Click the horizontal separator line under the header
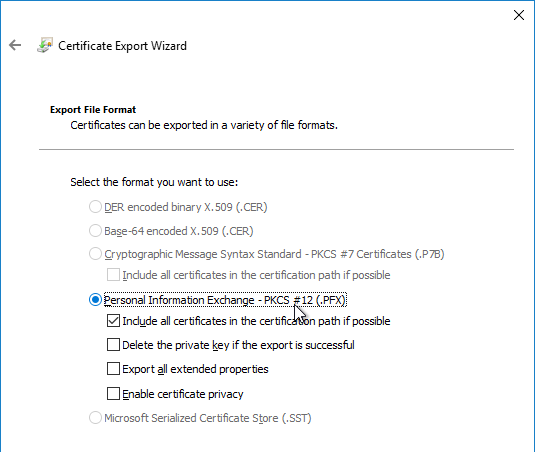The width and height of the screenshot is (535, 452). click(276, 149)
